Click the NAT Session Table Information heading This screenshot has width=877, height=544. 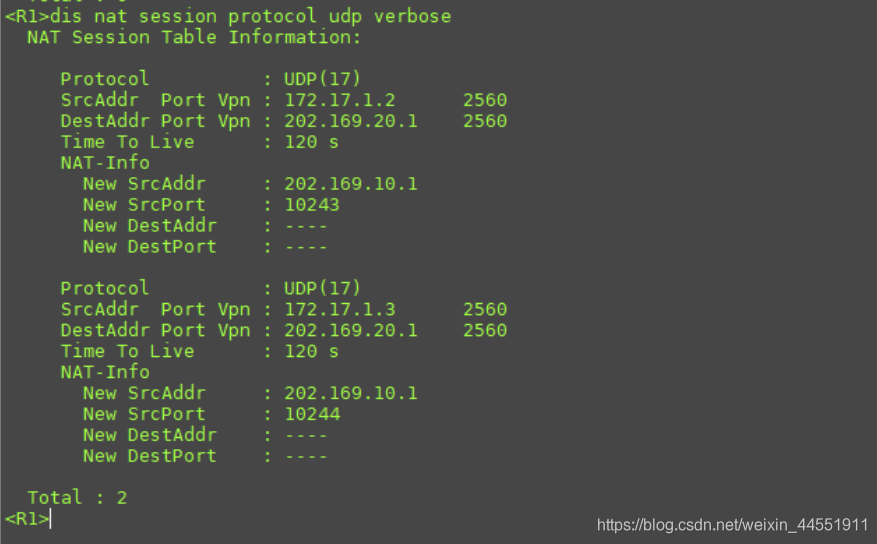(x=194, y=37)
